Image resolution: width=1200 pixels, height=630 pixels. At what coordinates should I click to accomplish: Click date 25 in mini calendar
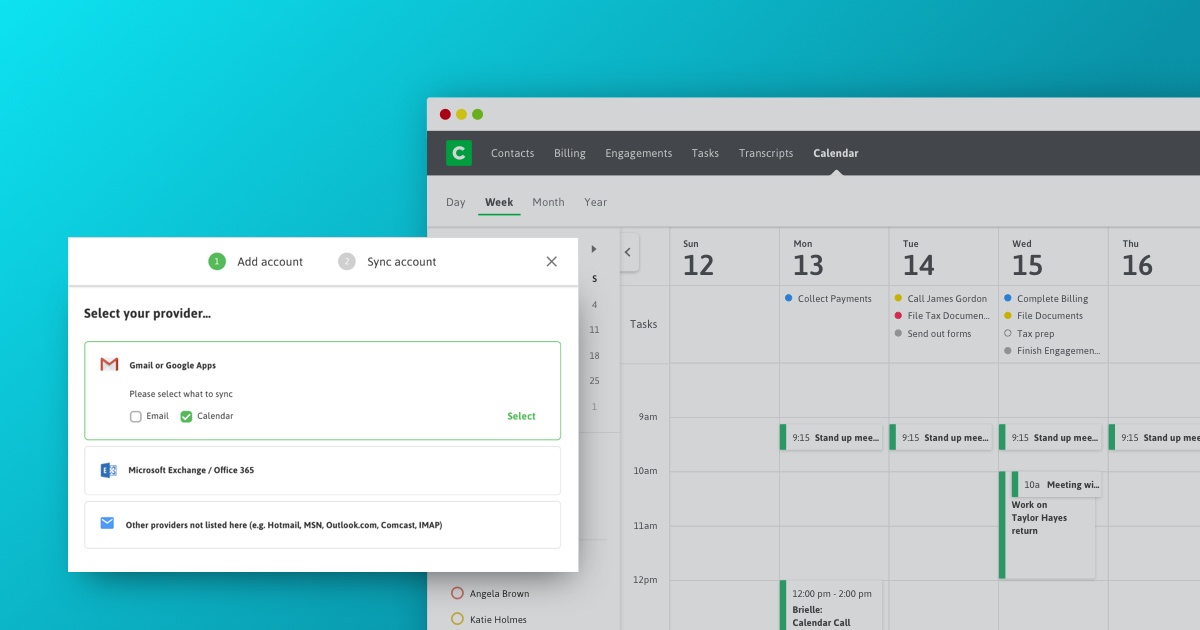pyautogui.click(x=594, y=381)
